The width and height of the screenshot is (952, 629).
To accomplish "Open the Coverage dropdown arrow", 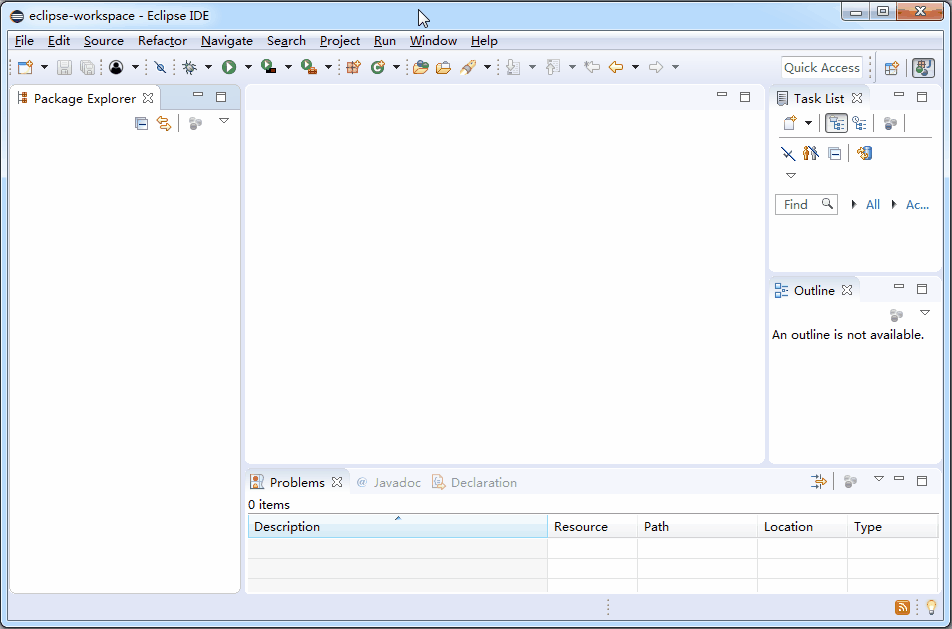I will coord(288,67).
